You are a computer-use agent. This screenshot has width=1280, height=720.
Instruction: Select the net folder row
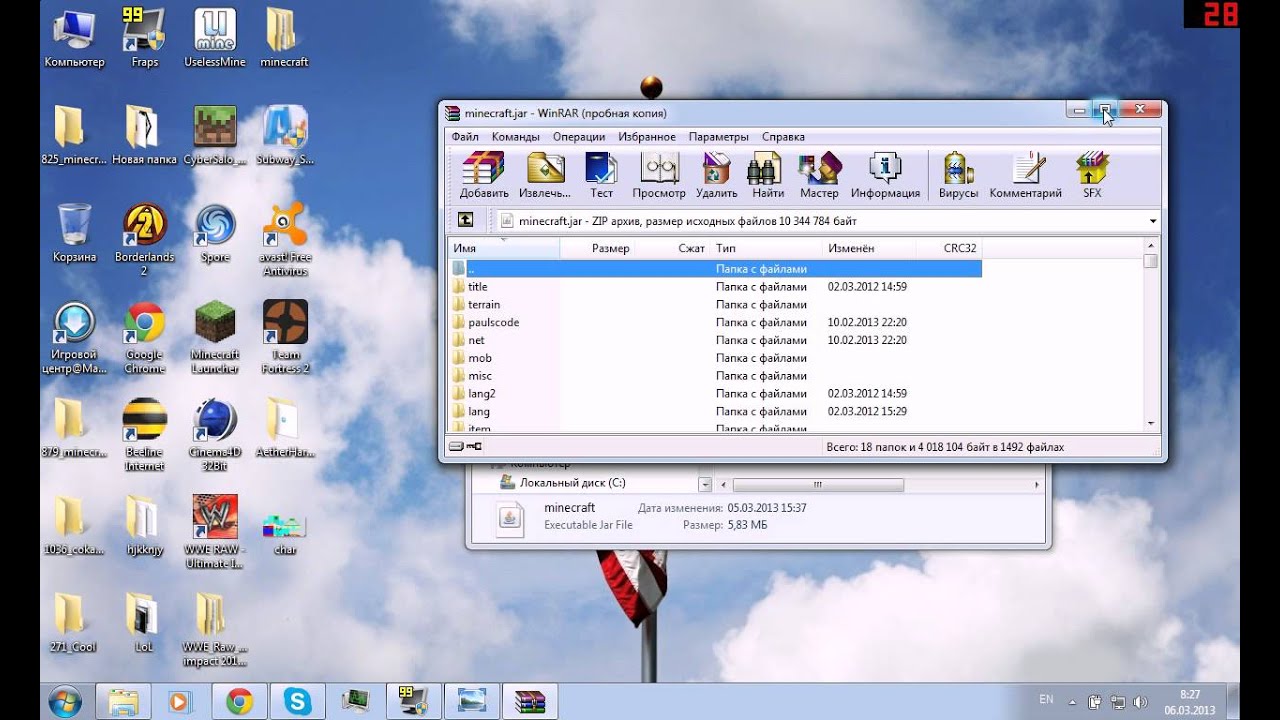pyautogui.click(x=714, y=341)
